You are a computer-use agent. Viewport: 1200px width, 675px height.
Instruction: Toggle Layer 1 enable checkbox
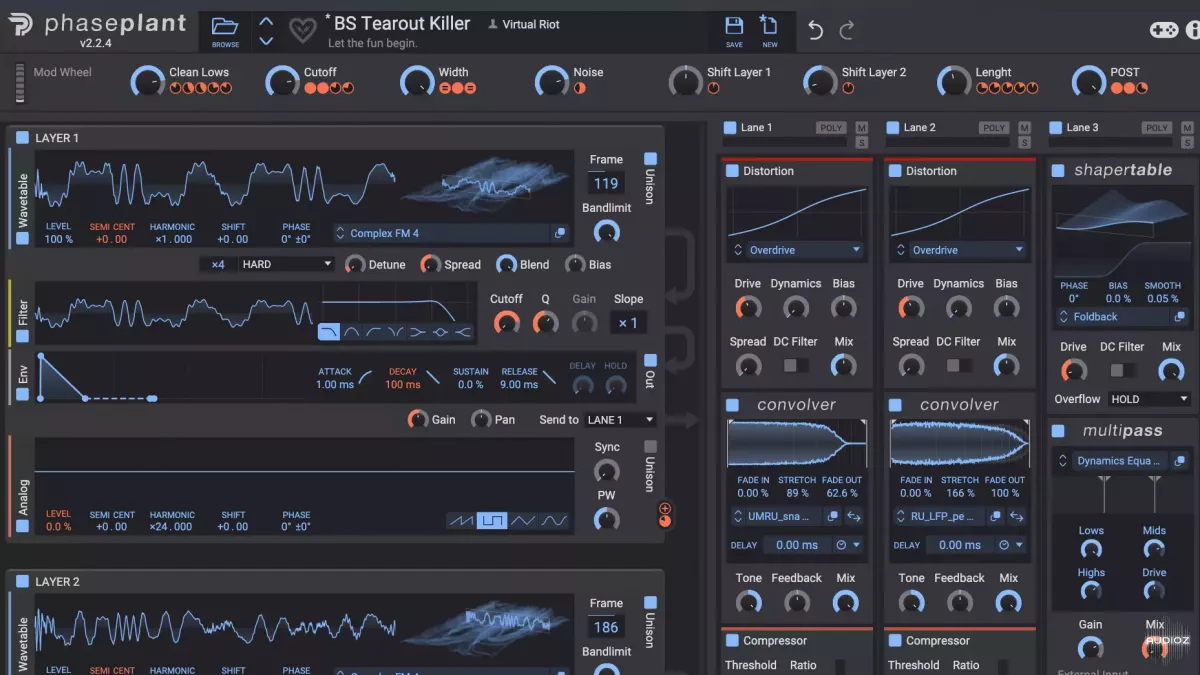click(22, 137)
